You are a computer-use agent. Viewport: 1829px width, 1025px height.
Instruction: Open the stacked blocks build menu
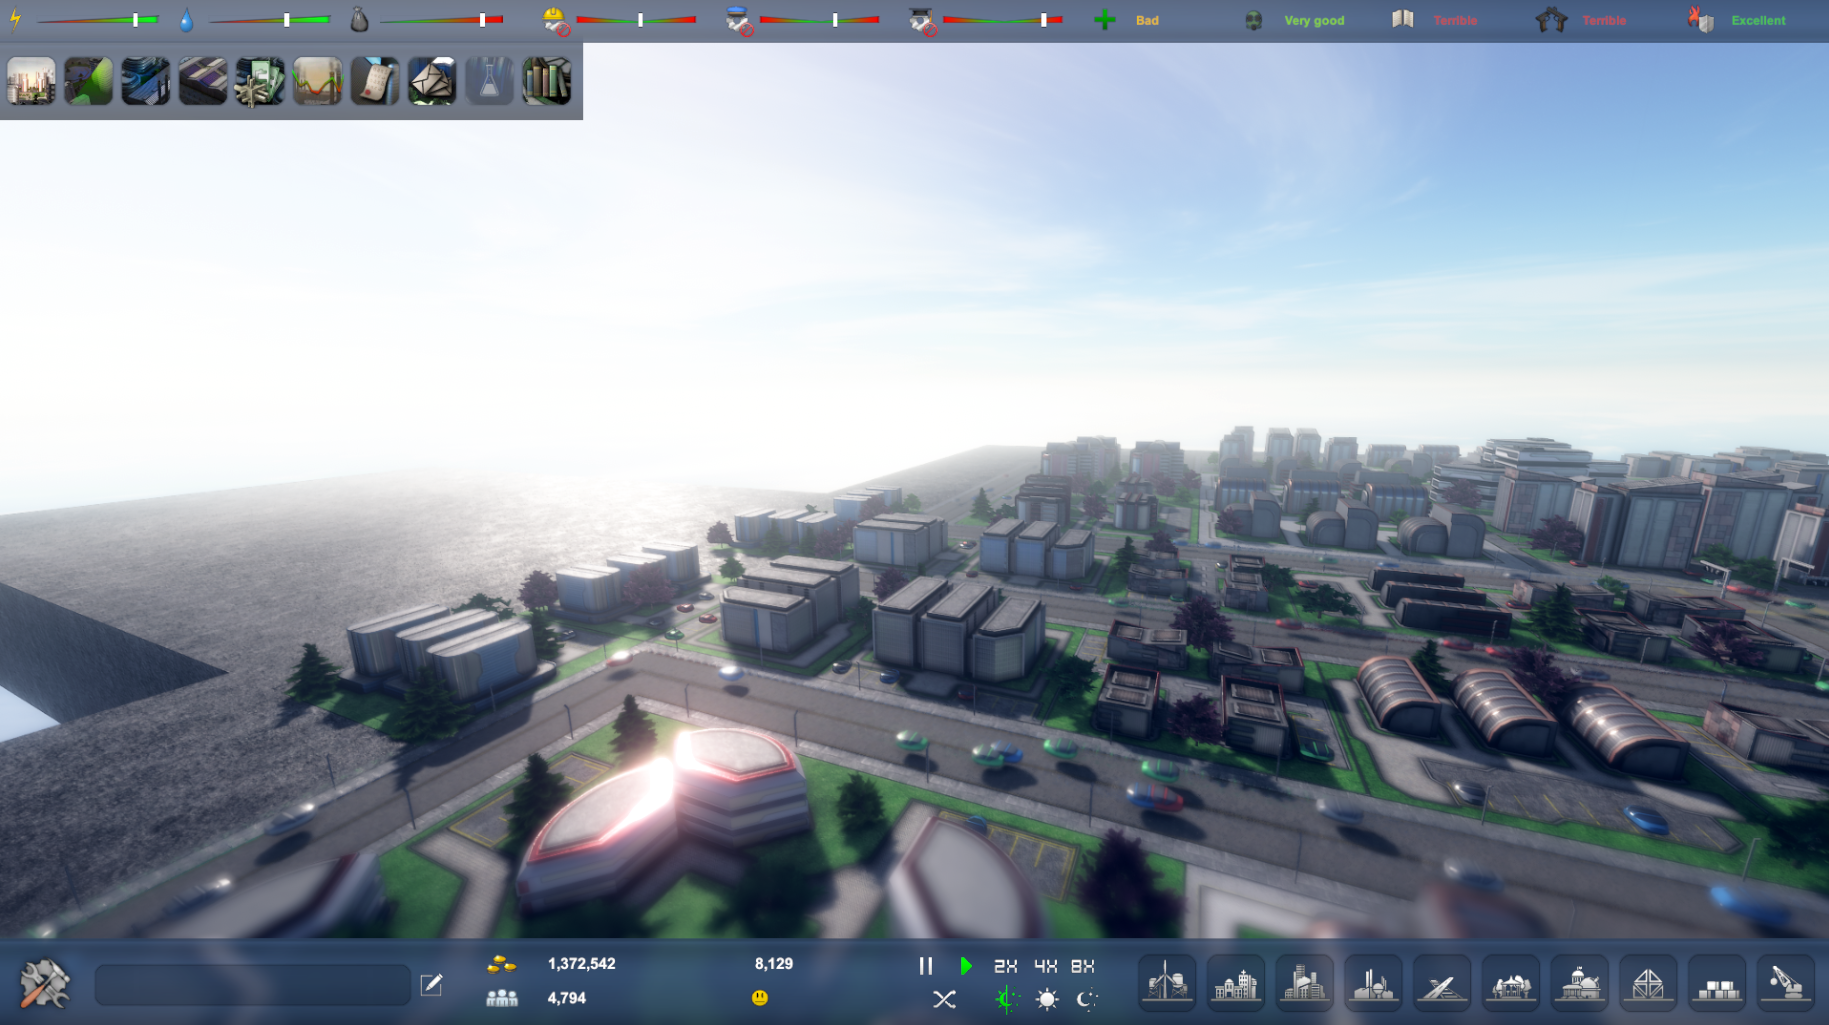[1717, 983]
